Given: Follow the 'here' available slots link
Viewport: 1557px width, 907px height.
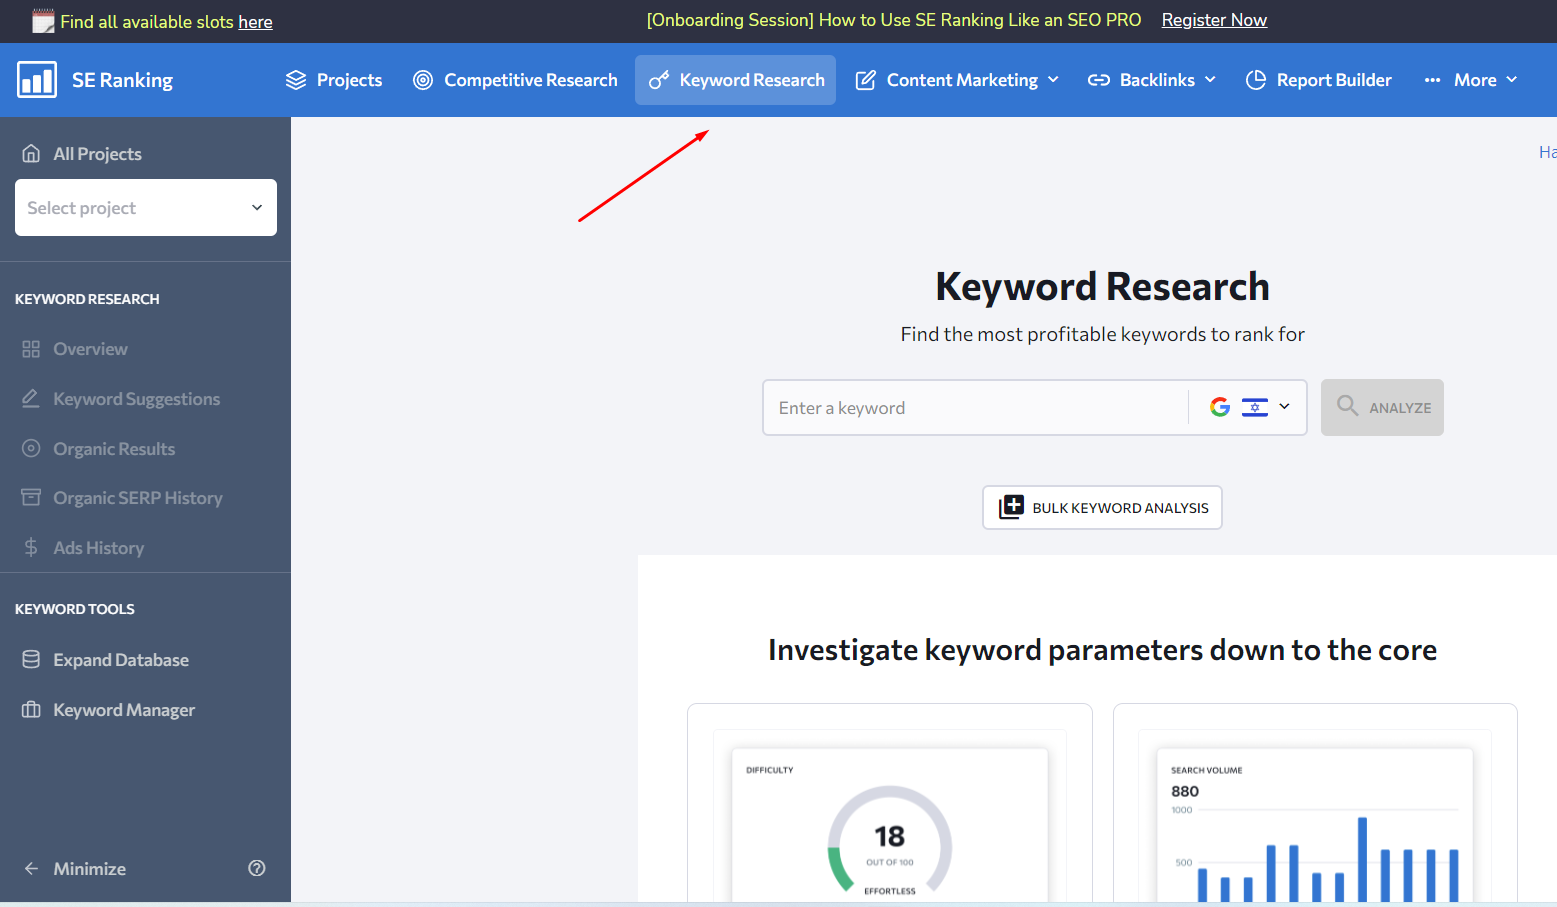Looking at the screenshot, I should (255, 22).
